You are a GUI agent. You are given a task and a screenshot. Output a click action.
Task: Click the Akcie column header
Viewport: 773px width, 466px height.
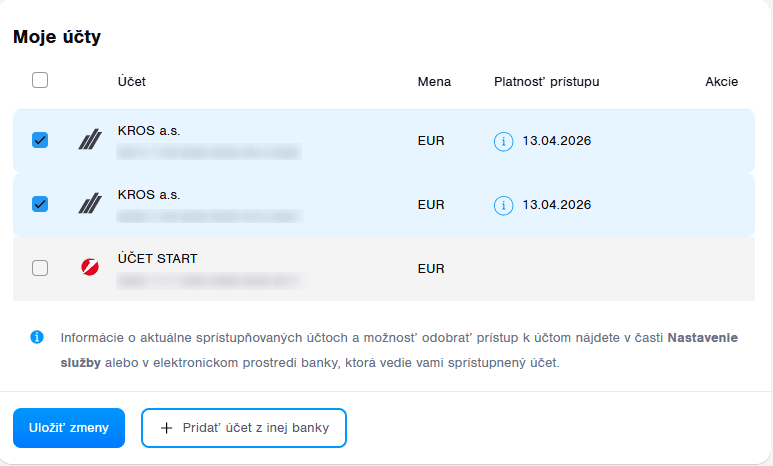(721, 81)
